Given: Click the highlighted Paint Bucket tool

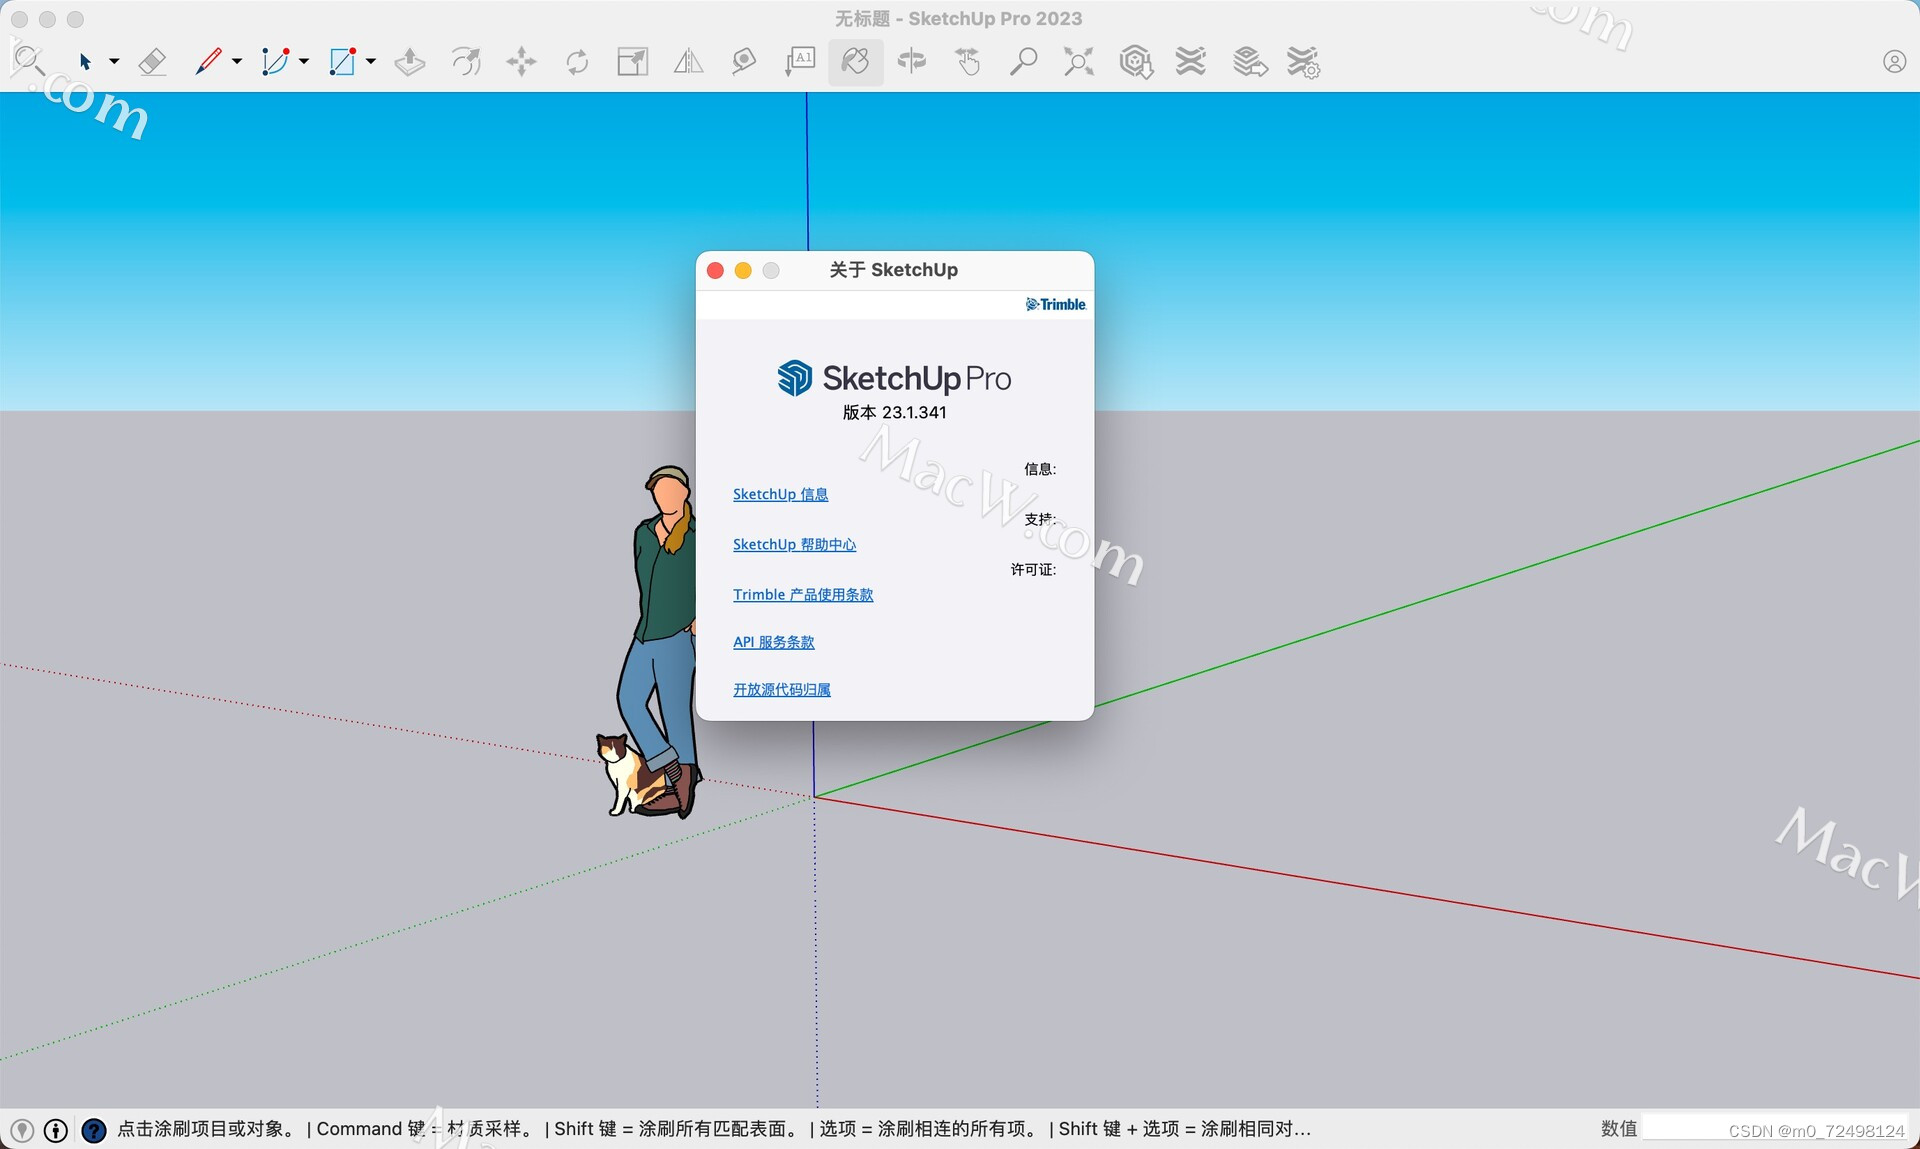Looking at the screenshot, I should 856,62.
